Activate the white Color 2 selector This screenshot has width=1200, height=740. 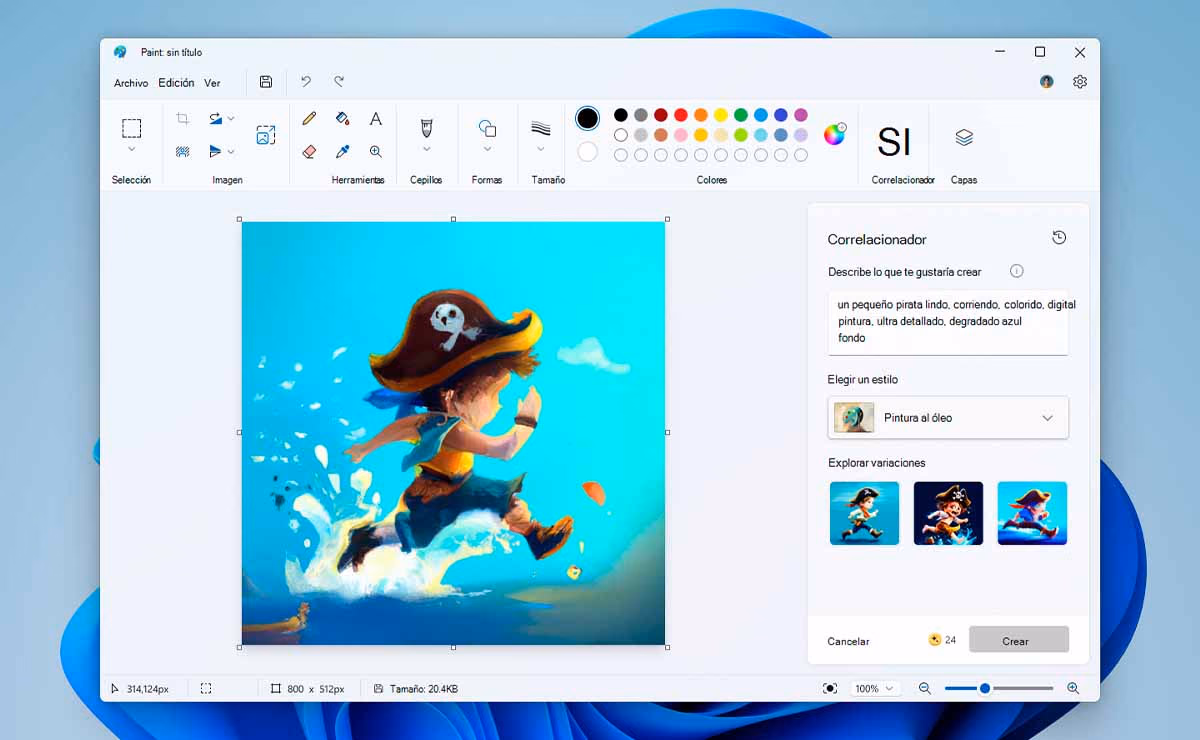(588, 151)
